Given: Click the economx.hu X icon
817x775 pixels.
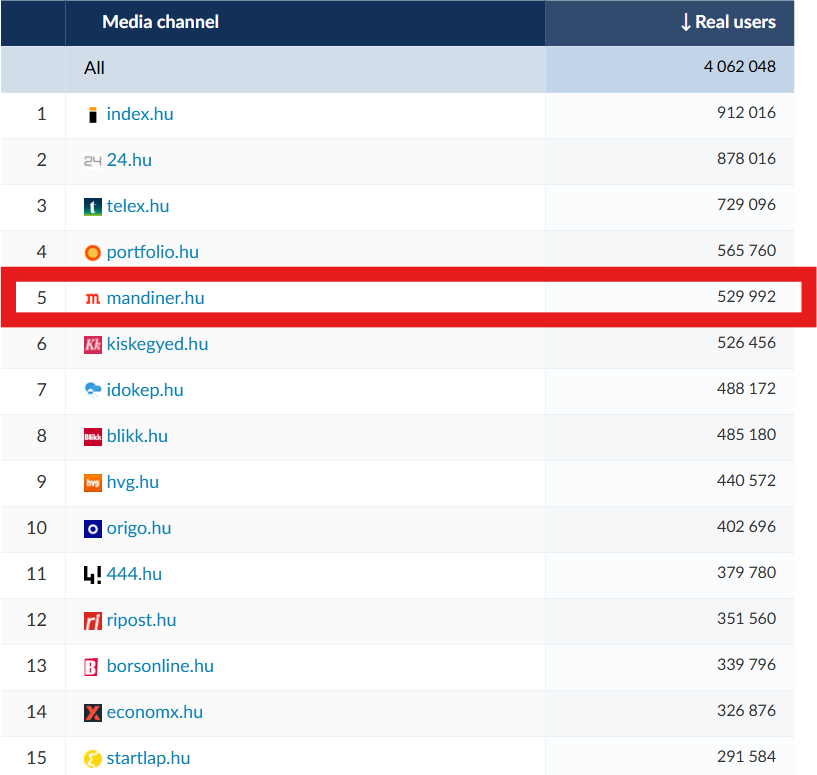Looking at the screenshot, I should (93, 713).
